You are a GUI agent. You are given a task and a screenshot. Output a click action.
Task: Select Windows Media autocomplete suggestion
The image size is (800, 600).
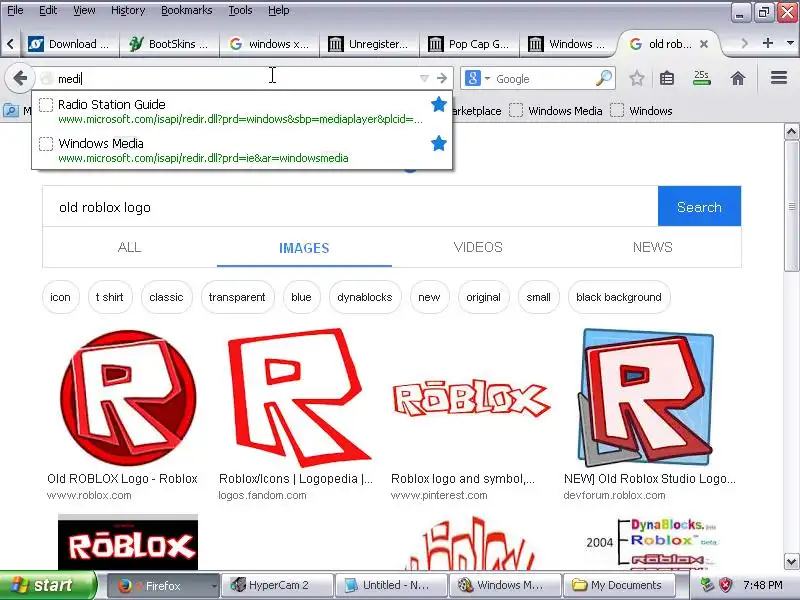point(242,150)
